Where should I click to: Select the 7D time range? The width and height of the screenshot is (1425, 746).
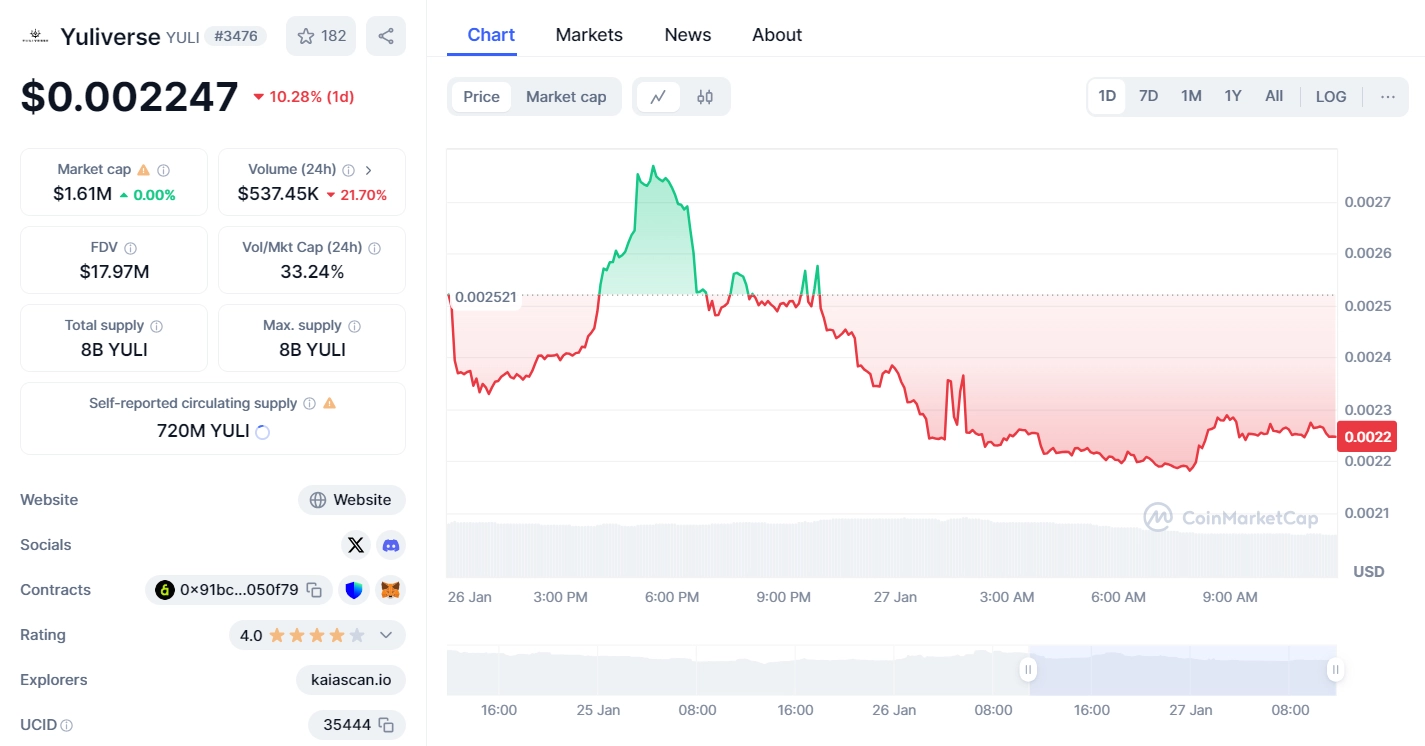(x=1148, y=97)
